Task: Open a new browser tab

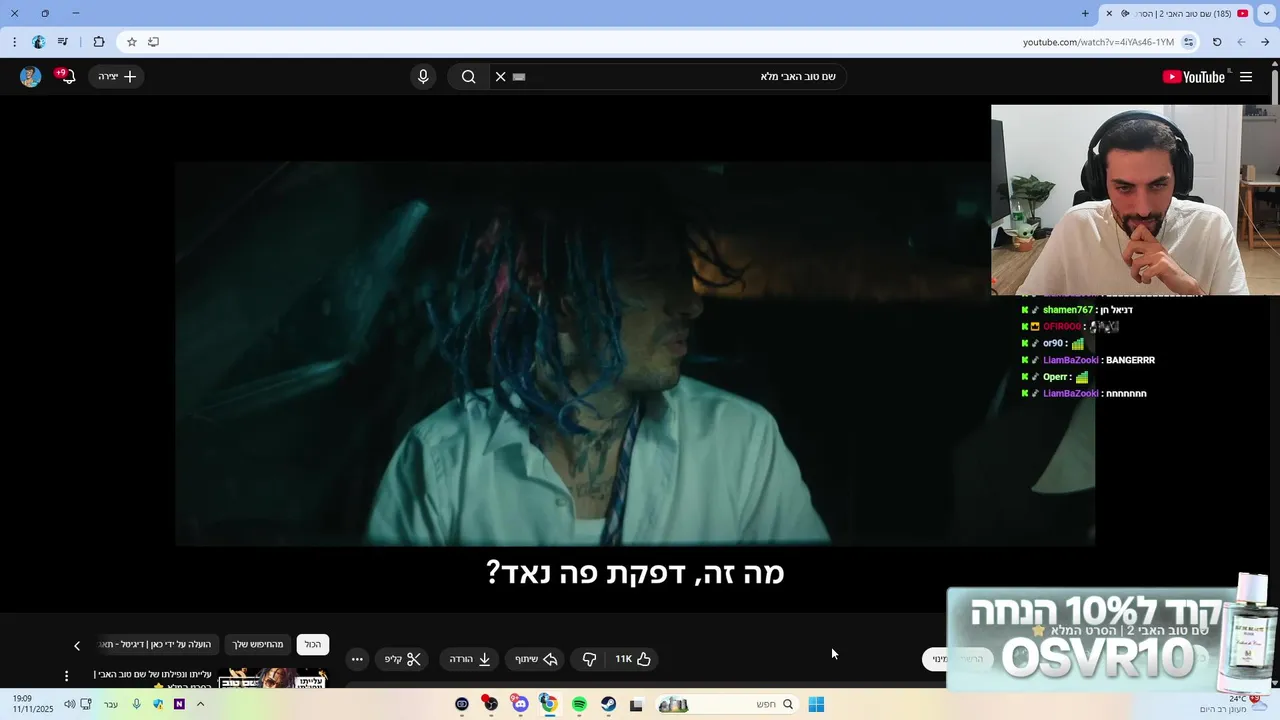Action: [1085, 13]
